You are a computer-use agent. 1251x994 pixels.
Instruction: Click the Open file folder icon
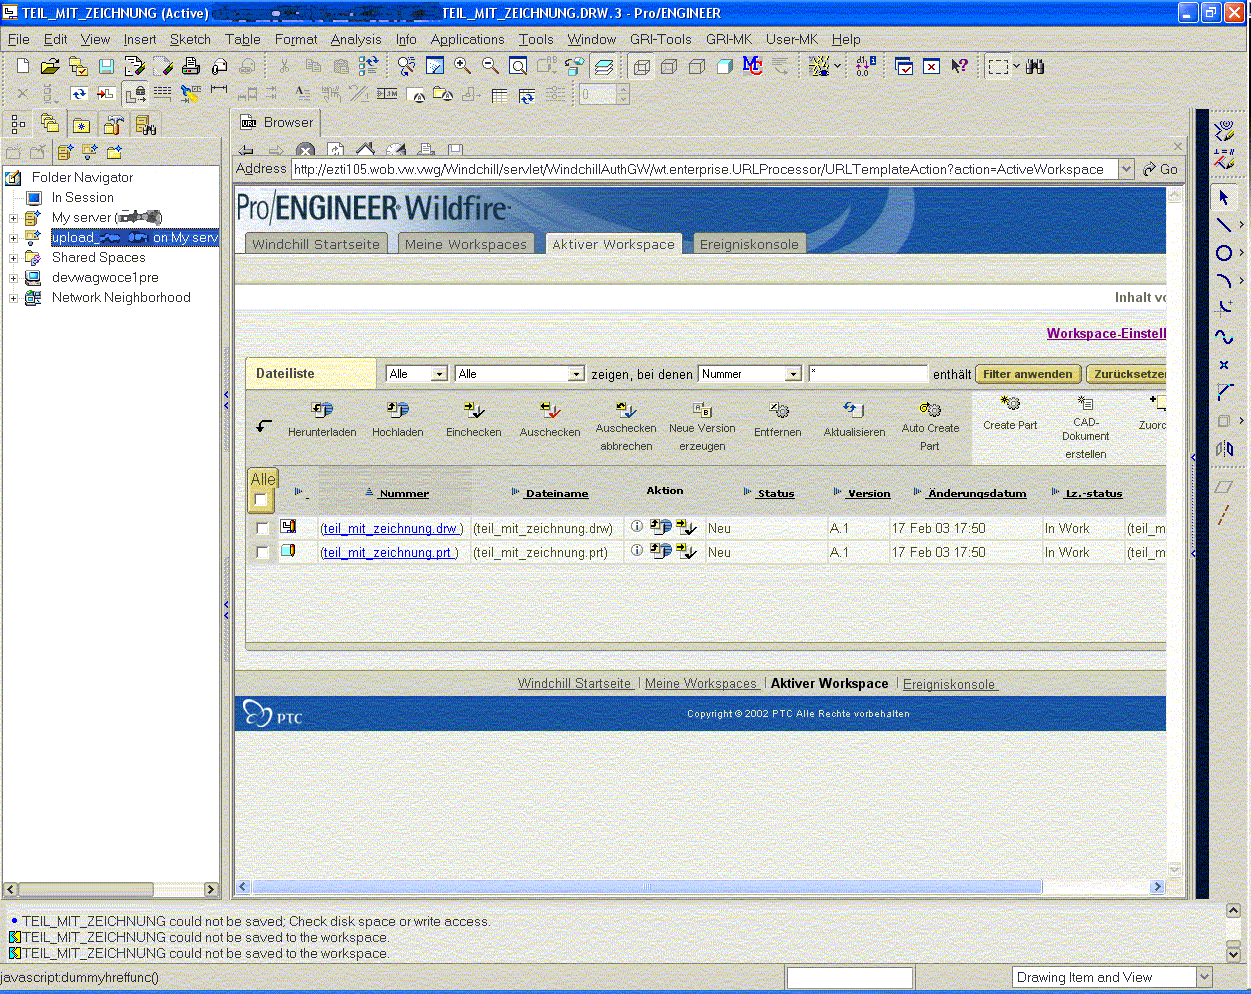pyautogui.click(x=50, y=66)
